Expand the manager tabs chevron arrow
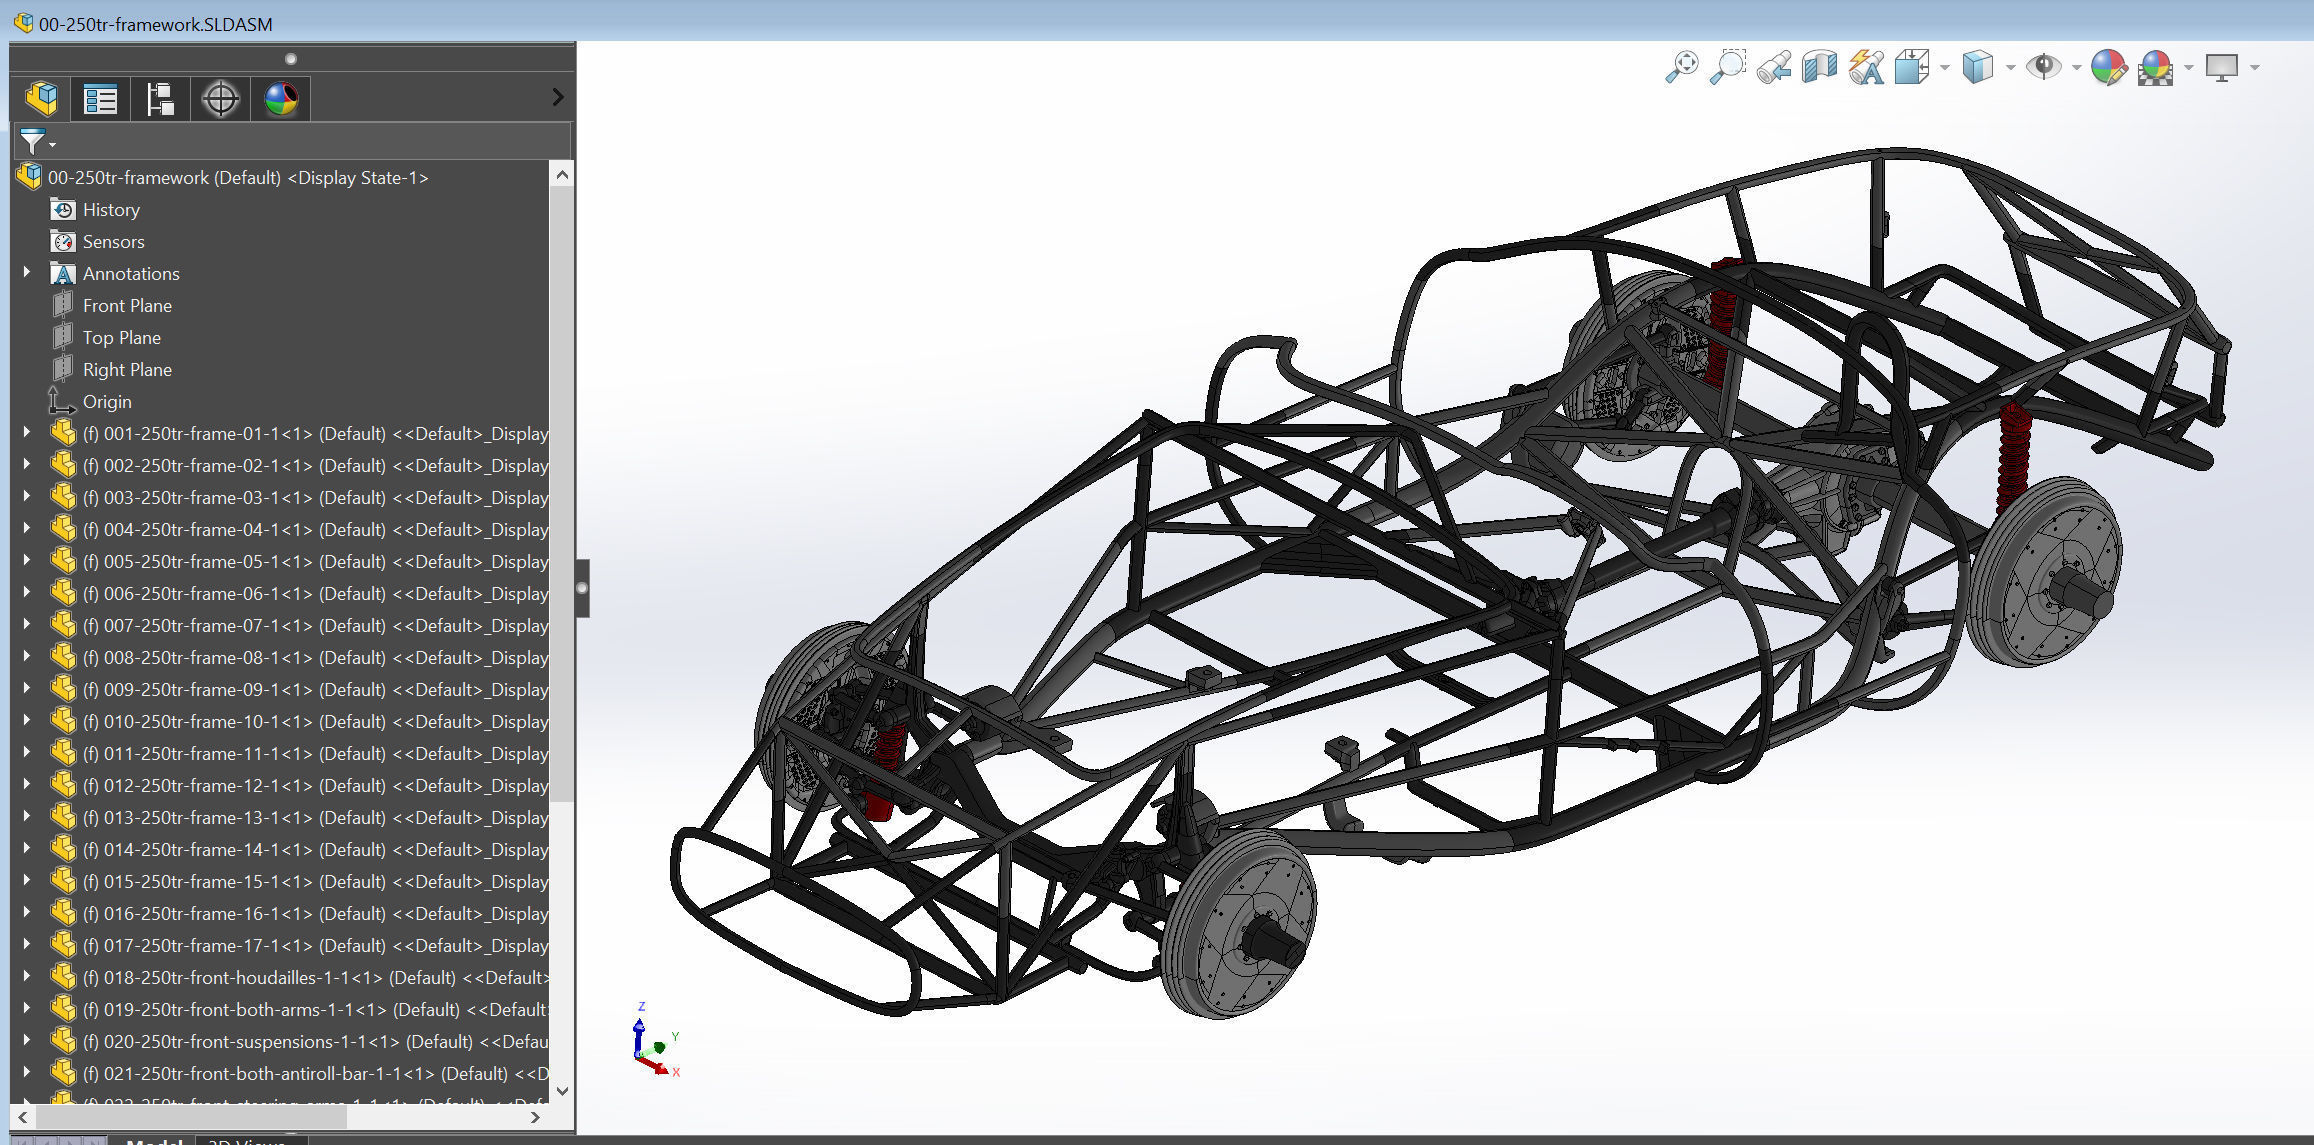The image size is (2314, 1145). click(x=558, y=97)
